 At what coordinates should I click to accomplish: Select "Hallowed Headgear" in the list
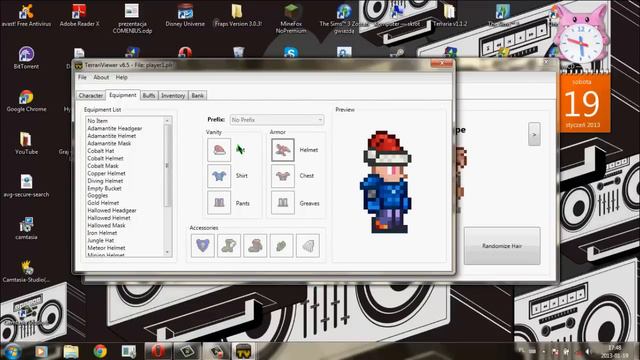[x=112, y=210]
